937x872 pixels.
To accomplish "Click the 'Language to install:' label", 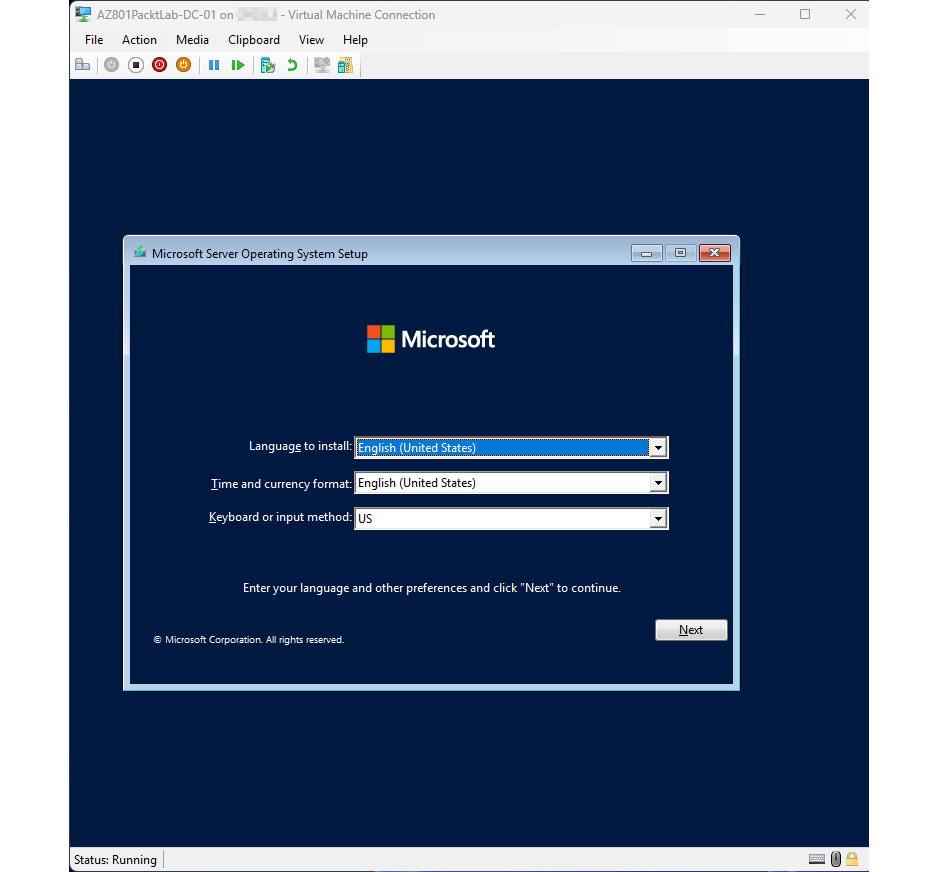I will pyautogui.click(x=301, y=446).
